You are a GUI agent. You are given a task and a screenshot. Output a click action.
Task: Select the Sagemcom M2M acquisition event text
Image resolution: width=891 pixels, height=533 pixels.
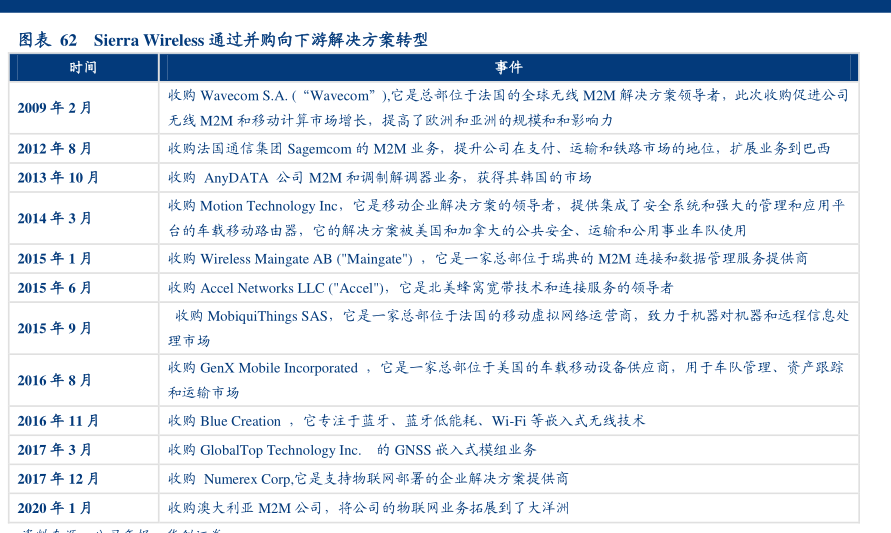[498, 148]
